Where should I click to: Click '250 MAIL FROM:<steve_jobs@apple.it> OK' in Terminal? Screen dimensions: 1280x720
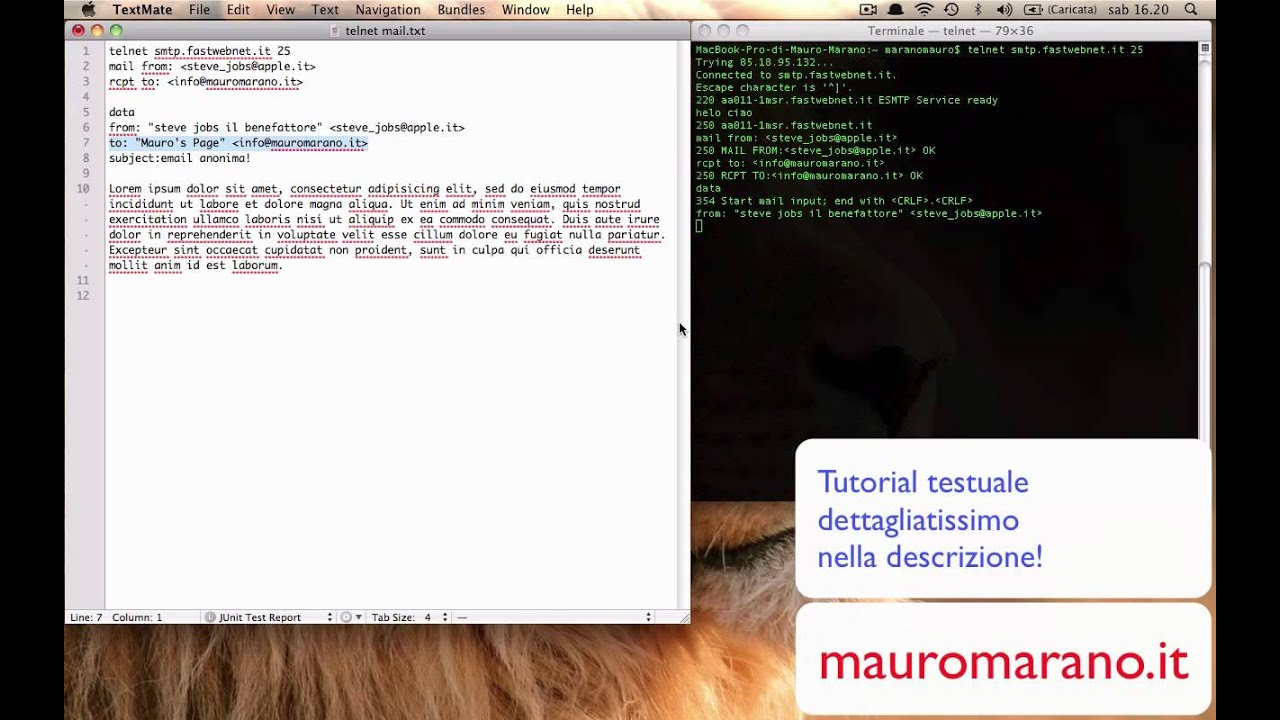pyautogui.click(x=816, y=150)
